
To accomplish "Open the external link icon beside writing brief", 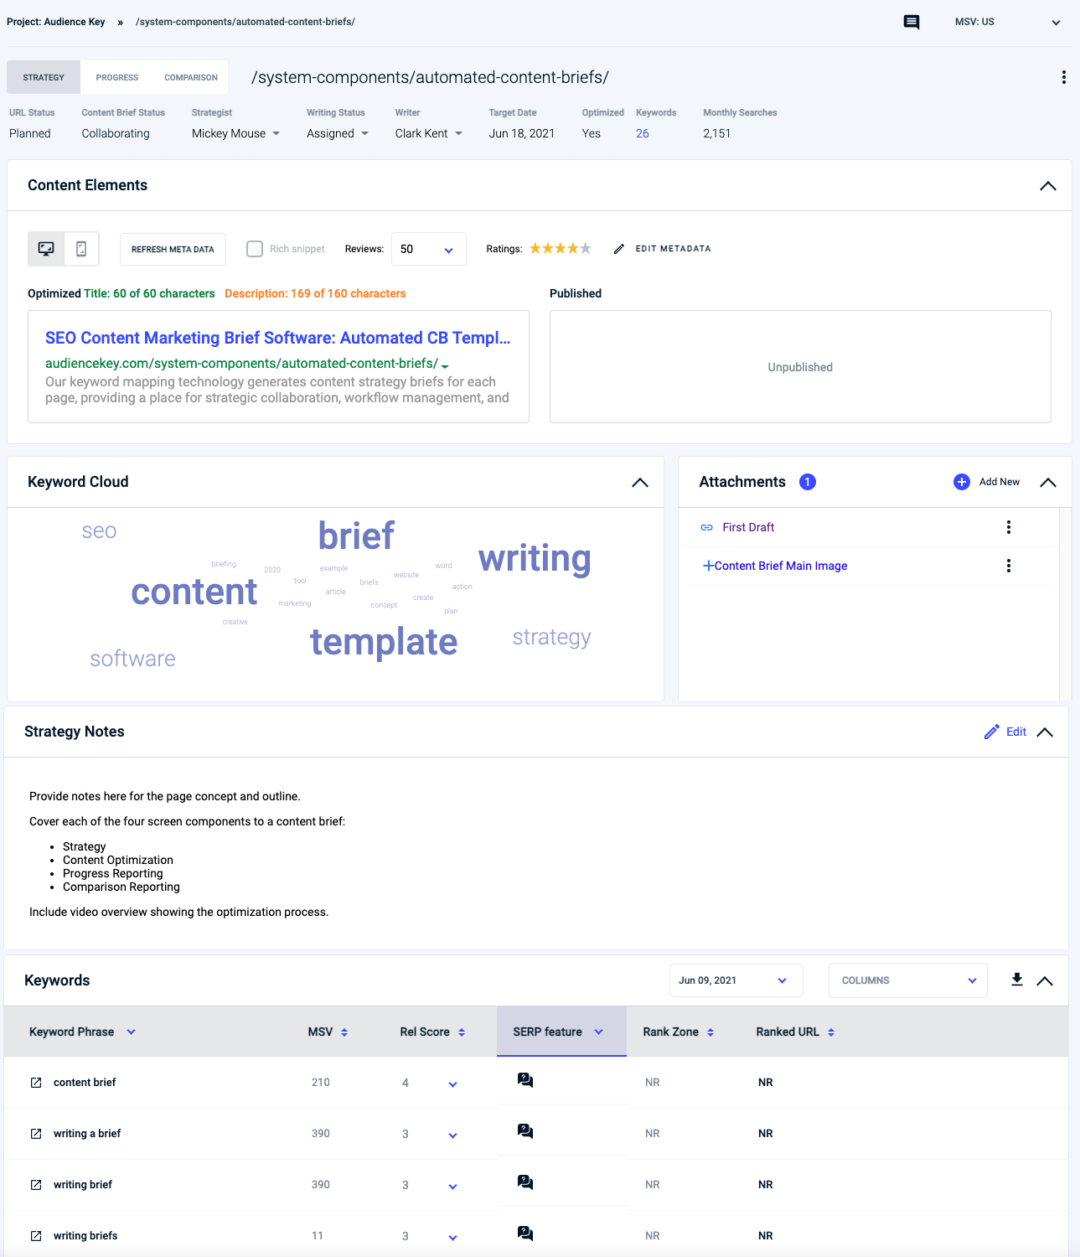I will coord(37,1184).
